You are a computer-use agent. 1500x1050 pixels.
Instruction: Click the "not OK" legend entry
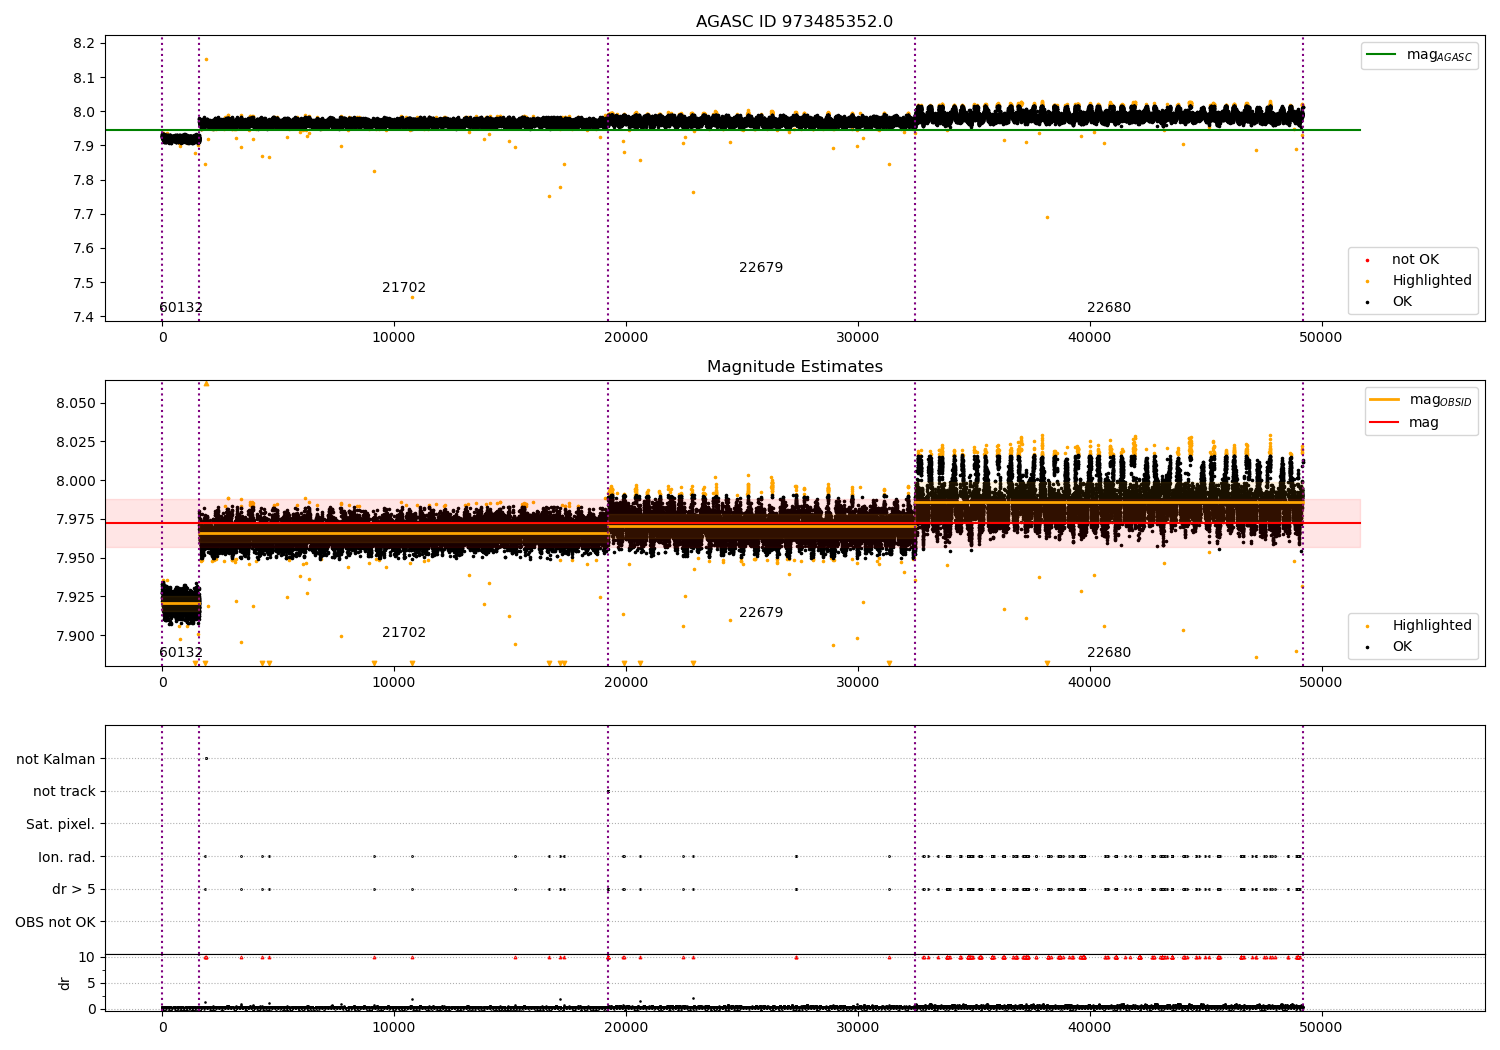(1401, 260)
